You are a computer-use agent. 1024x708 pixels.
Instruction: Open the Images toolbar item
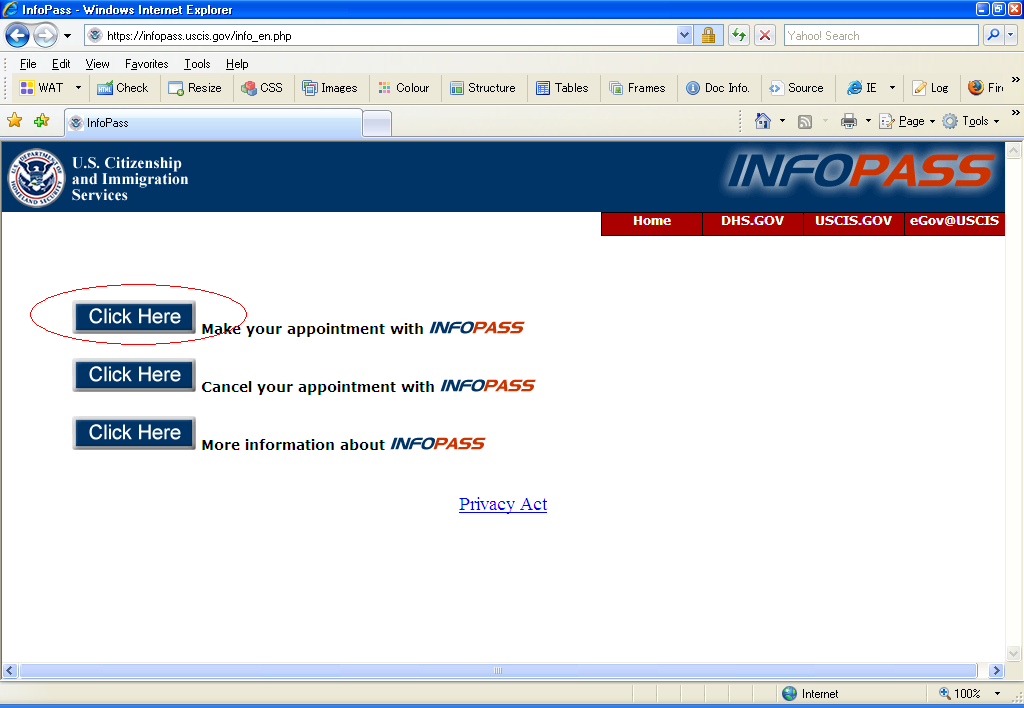[x=330, y=88]
